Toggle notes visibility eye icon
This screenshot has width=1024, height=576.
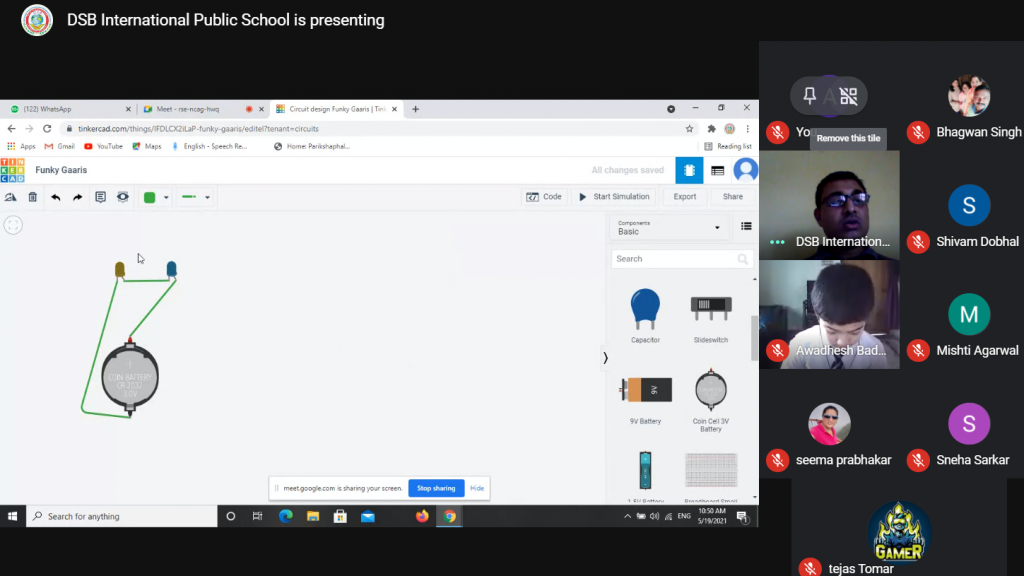[x=123, y=197]
